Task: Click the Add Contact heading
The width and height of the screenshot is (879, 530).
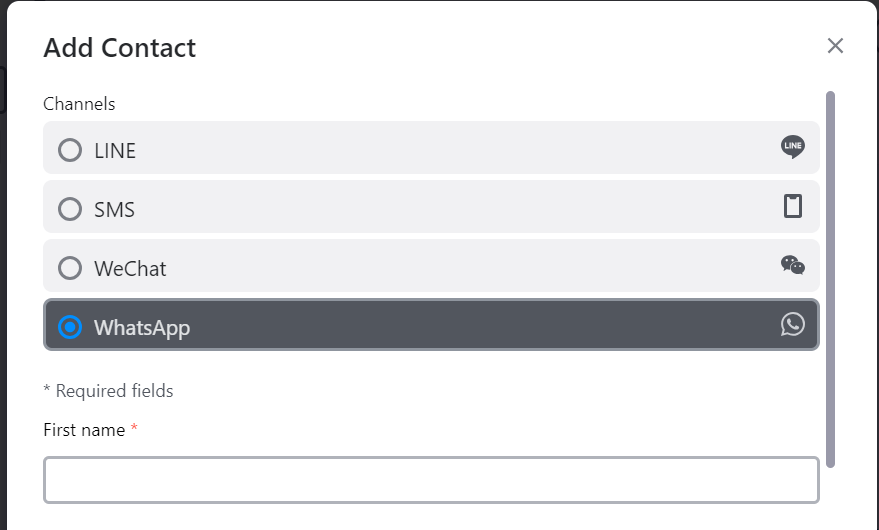Action: 120,48
